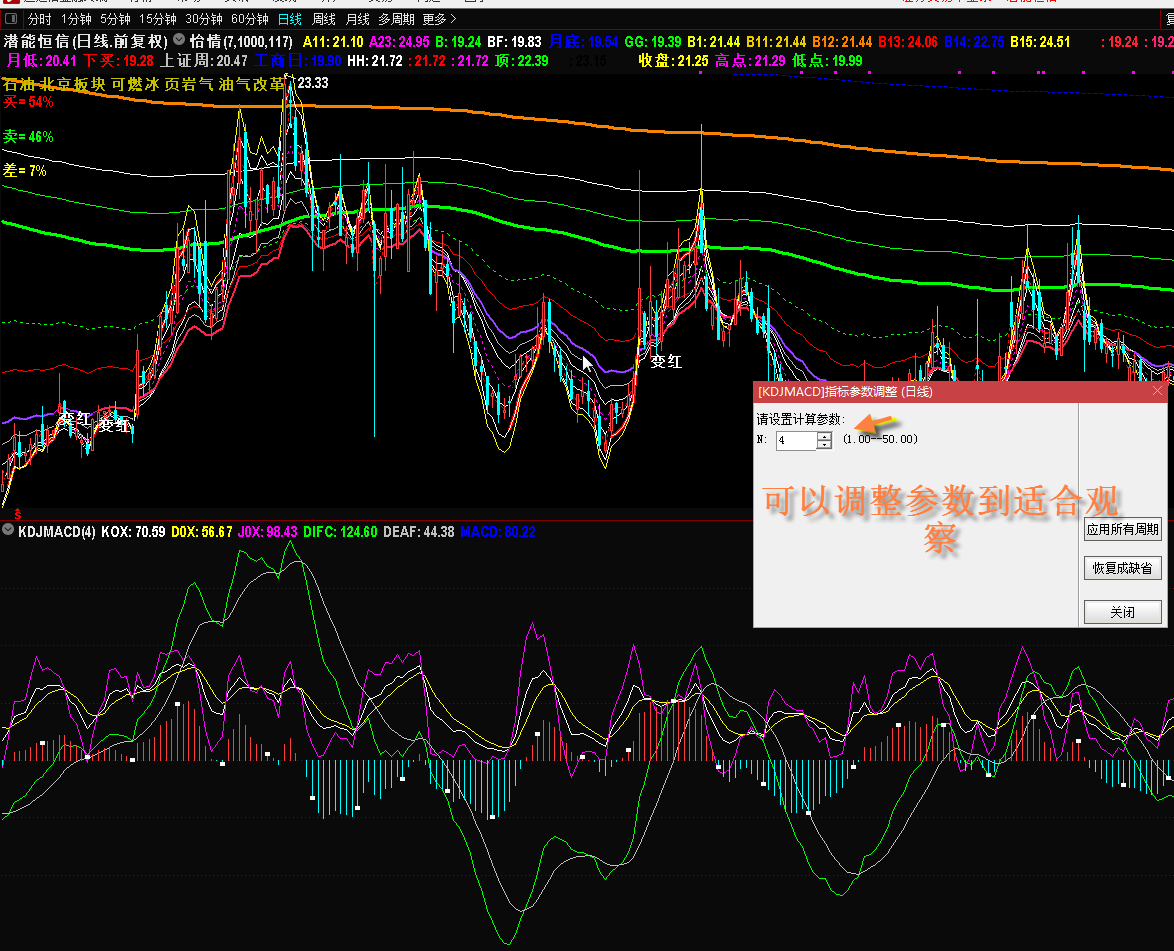The image size is (1174, 951).
Task: Open the indicator menu circle before KDJMACD(4)
Action: click(8, 530)
